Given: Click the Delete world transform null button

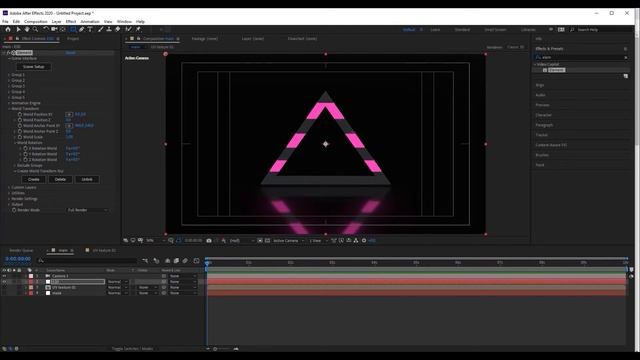Looking at the screenshot, I should 60,180.
